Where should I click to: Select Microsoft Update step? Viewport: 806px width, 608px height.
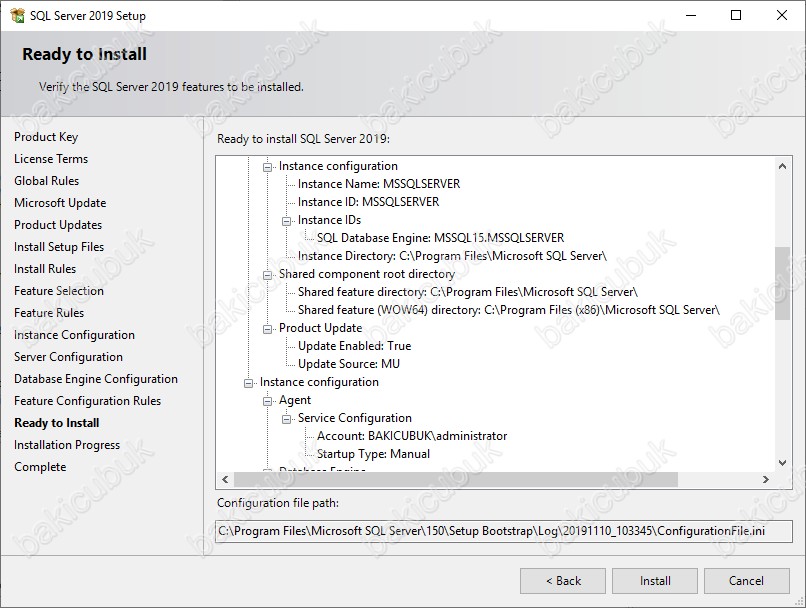[60, 203]
